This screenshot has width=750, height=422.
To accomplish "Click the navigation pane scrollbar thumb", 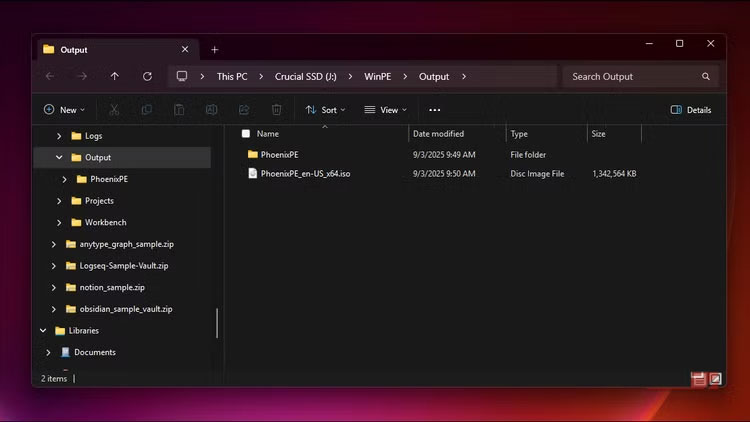I will coord(217,323).
